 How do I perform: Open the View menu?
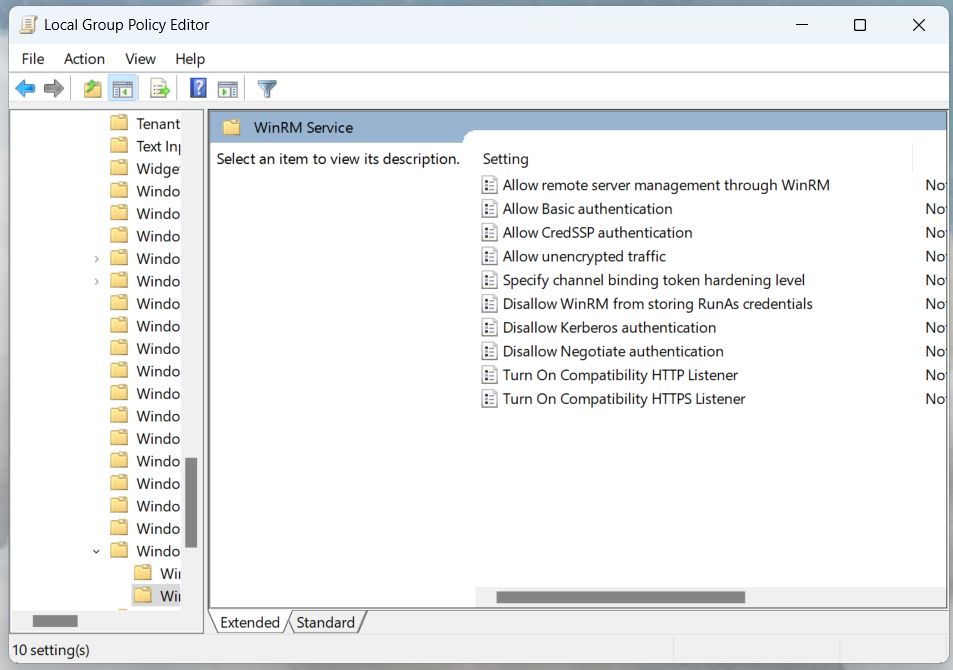coord(140,59)
